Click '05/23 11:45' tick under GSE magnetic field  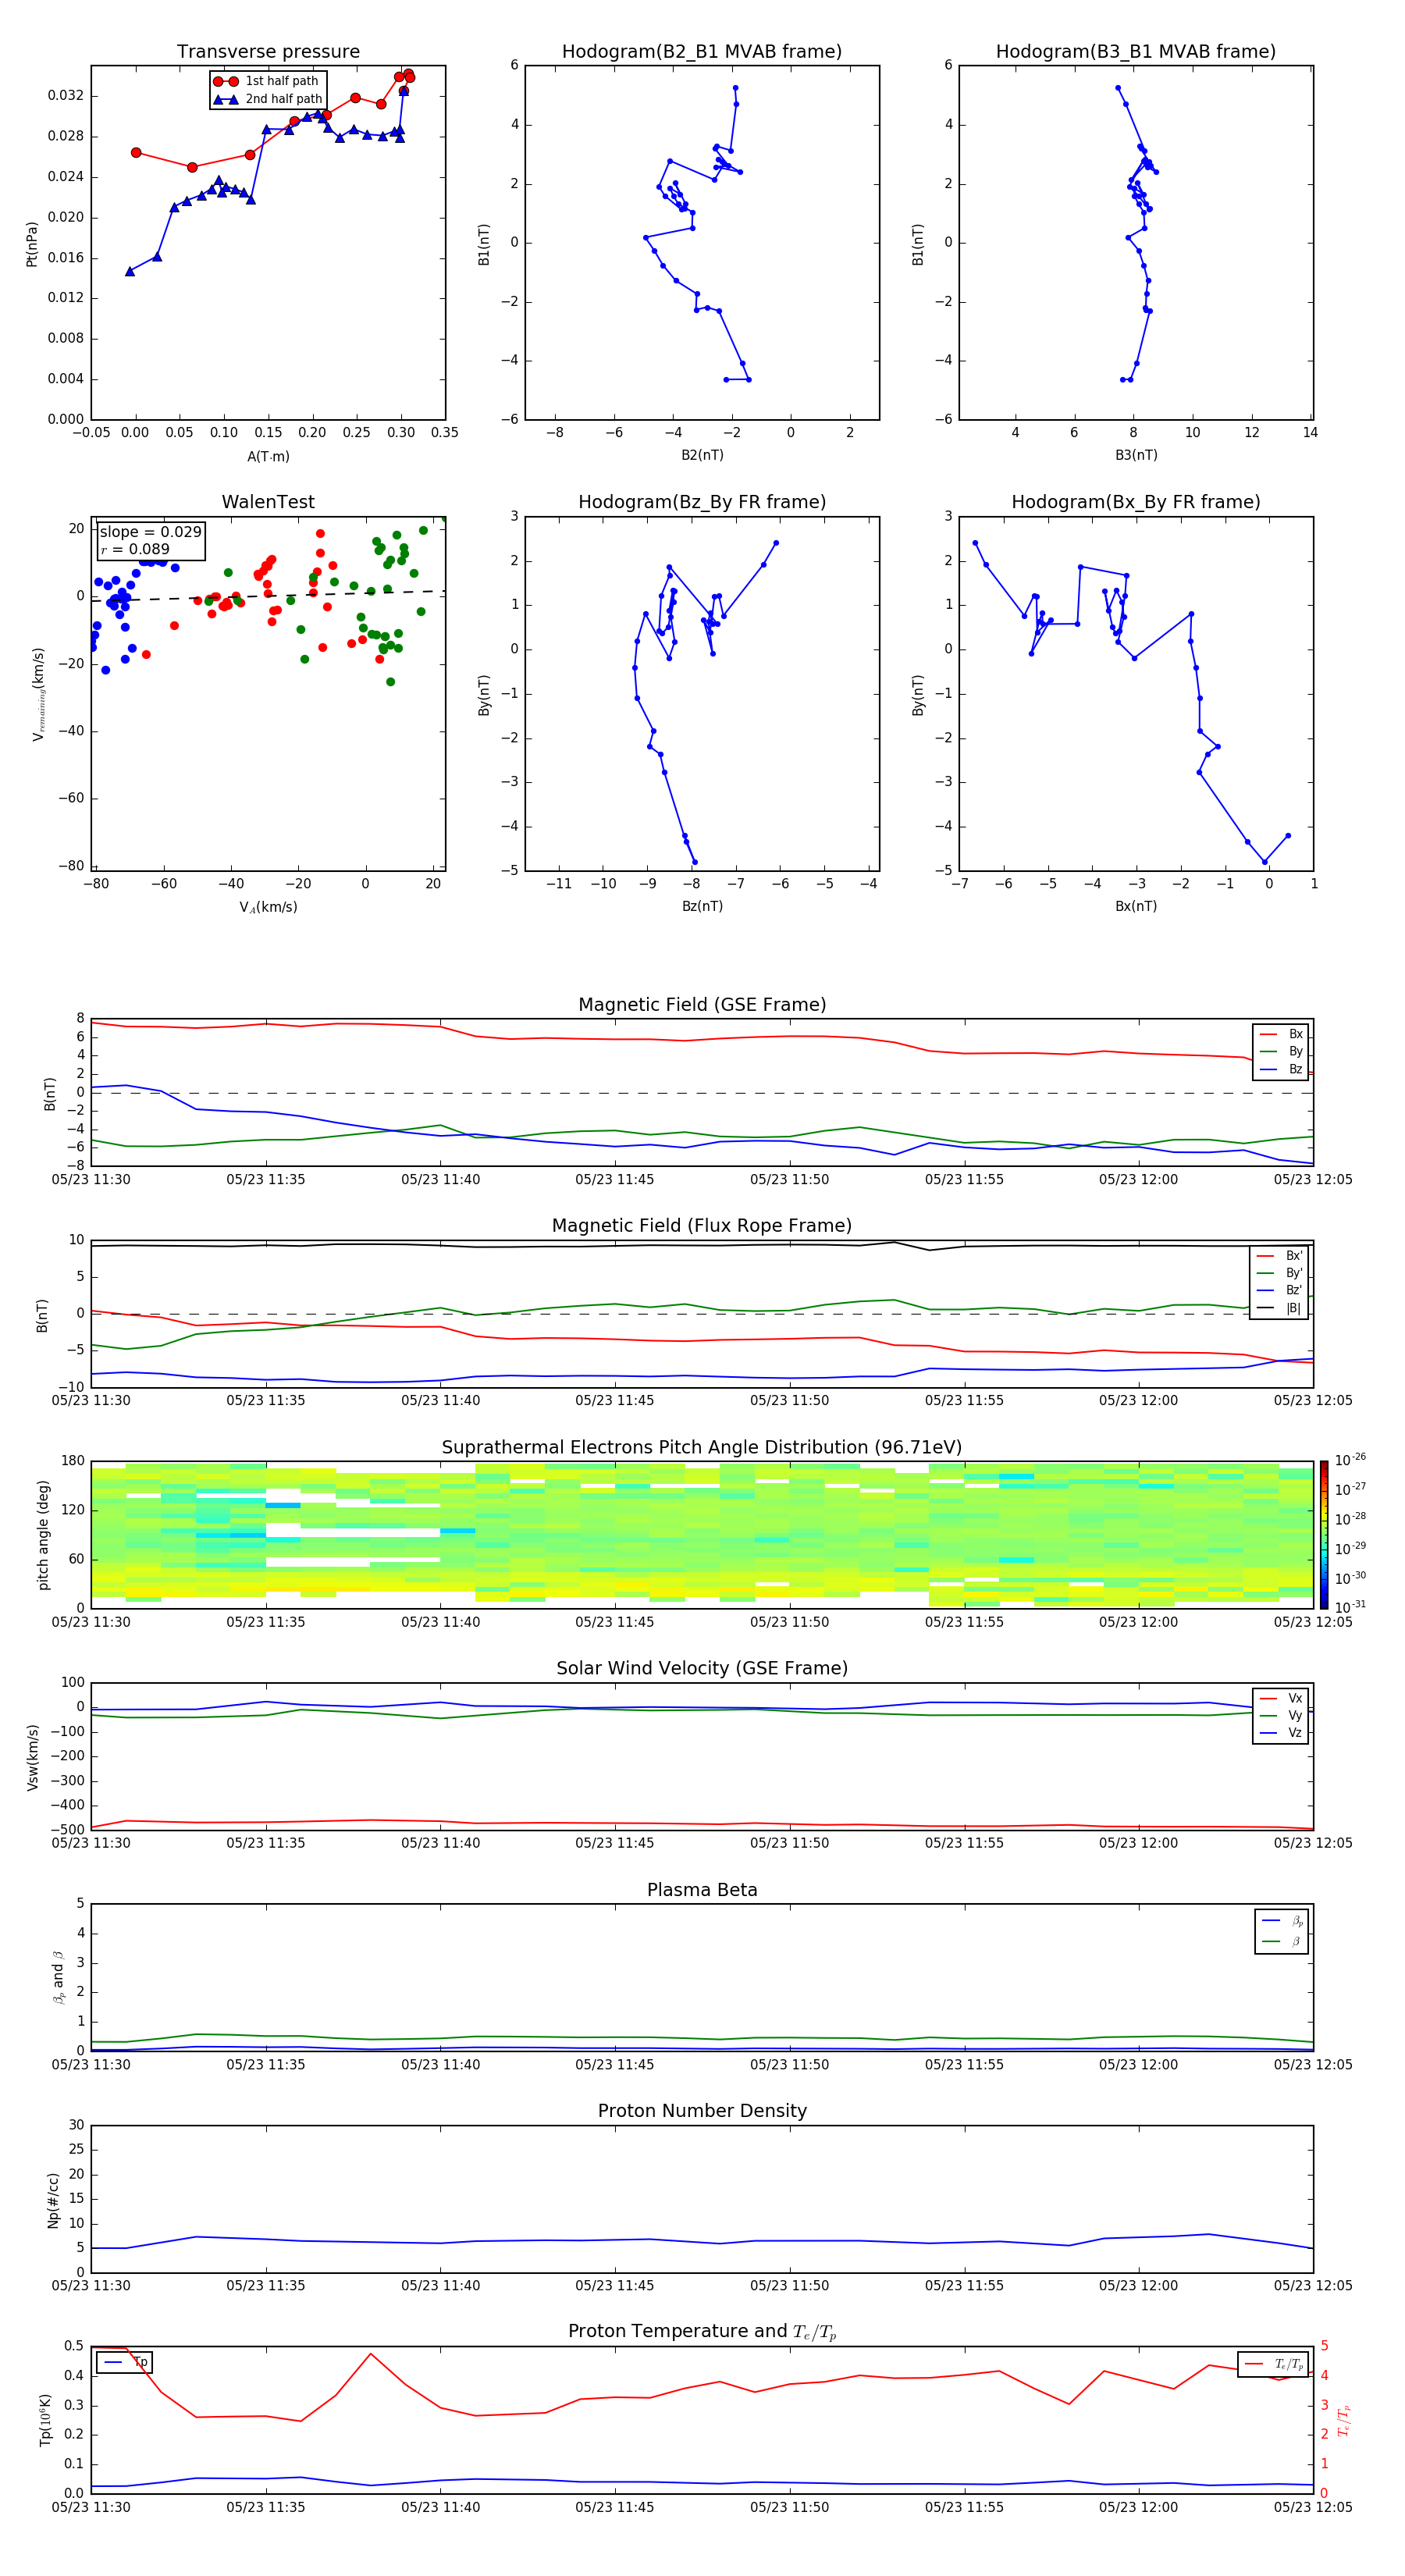(x=614, y=1180)
